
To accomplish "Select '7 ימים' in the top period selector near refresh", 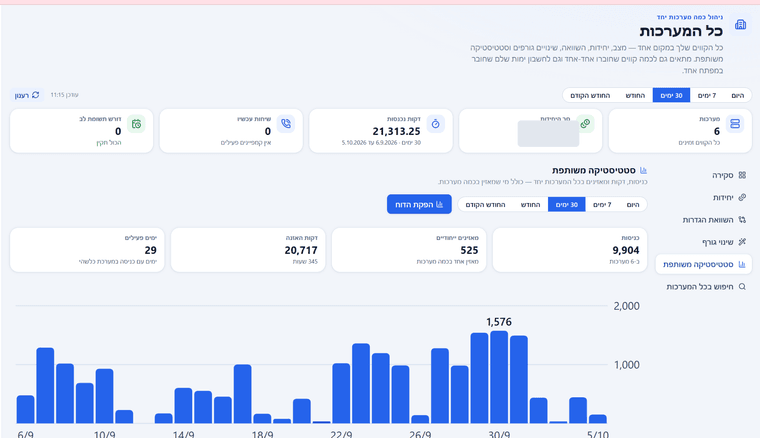I will [x=707, y=95].
